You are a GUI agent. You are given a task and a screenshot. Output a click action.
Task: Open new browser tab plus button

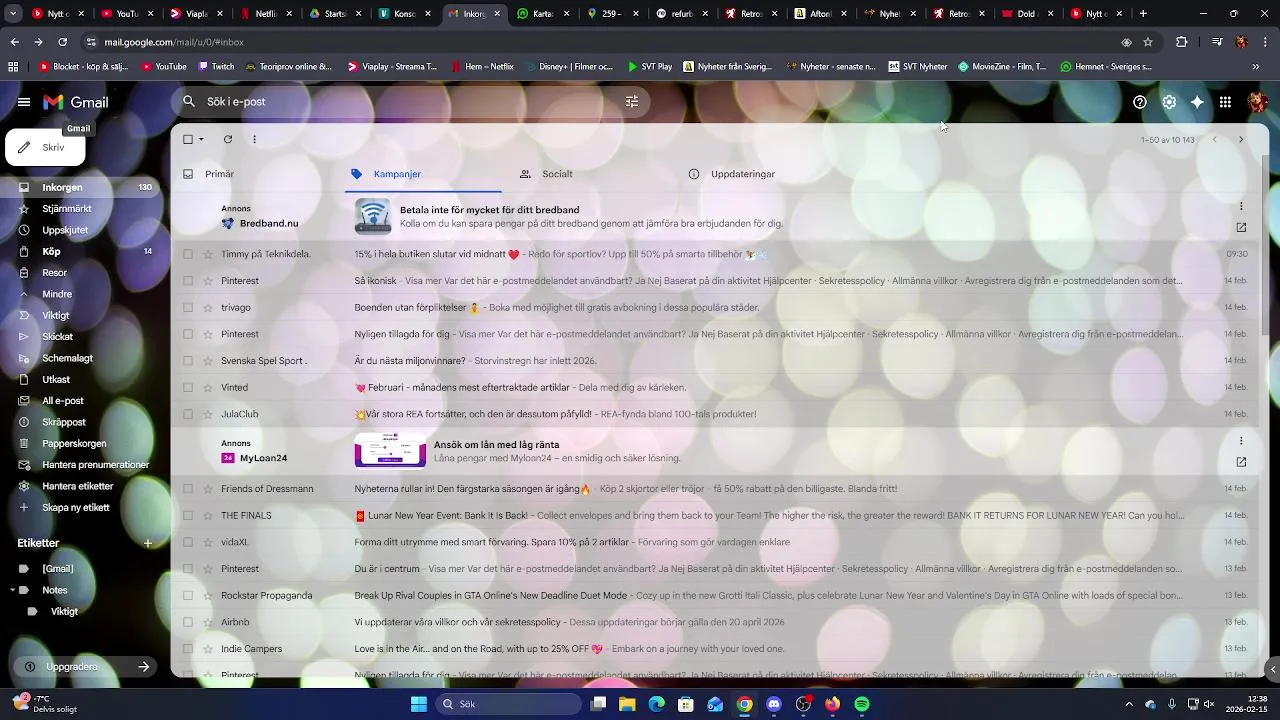pyautogui.click(x=1143, y=14)
